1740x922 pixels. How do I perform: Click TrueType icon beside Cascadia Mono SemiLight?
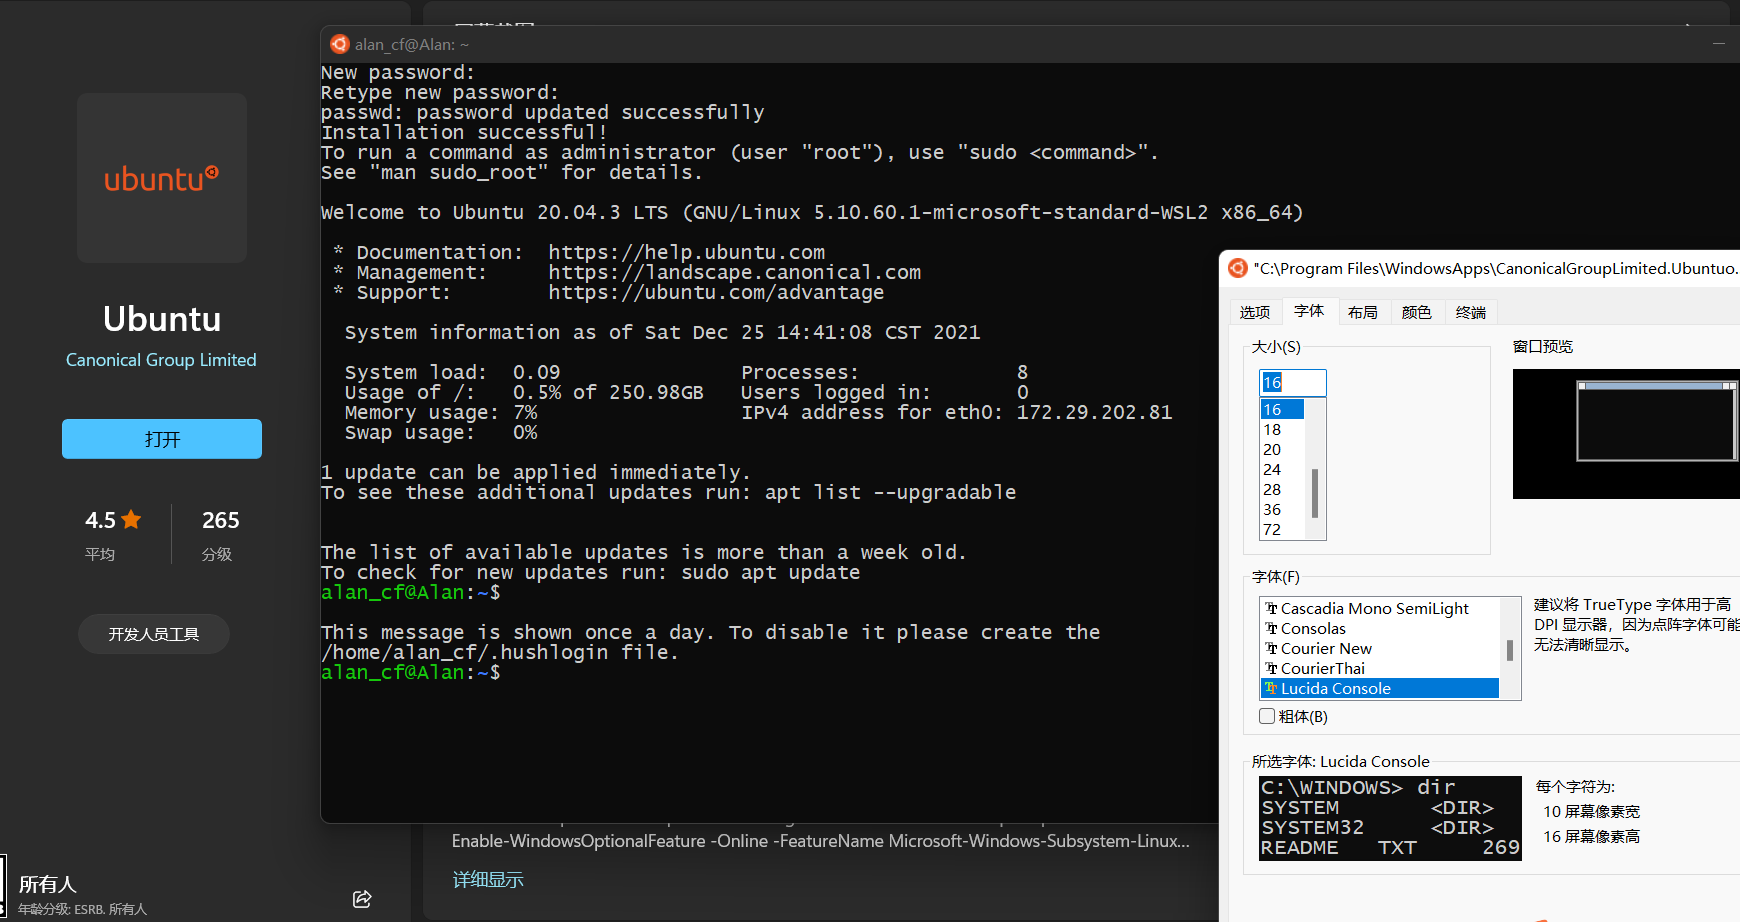click(x=1271, y=608)
